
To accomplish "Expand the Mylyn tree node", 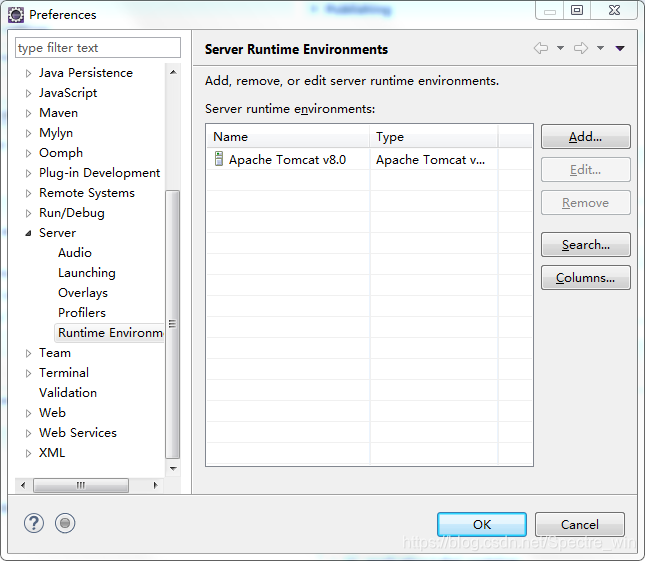I will coord(28,133).
